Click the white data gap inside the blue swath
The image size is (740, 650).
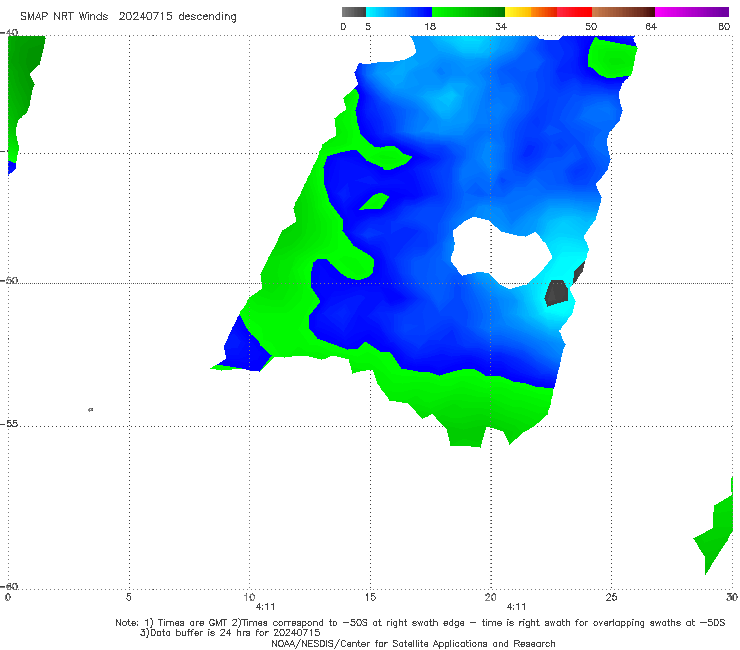(x=500, y=253)
